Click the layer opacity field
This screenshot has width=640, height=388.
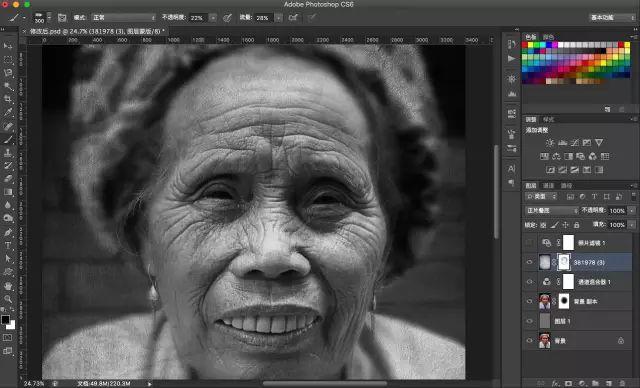tap(617, 211)
